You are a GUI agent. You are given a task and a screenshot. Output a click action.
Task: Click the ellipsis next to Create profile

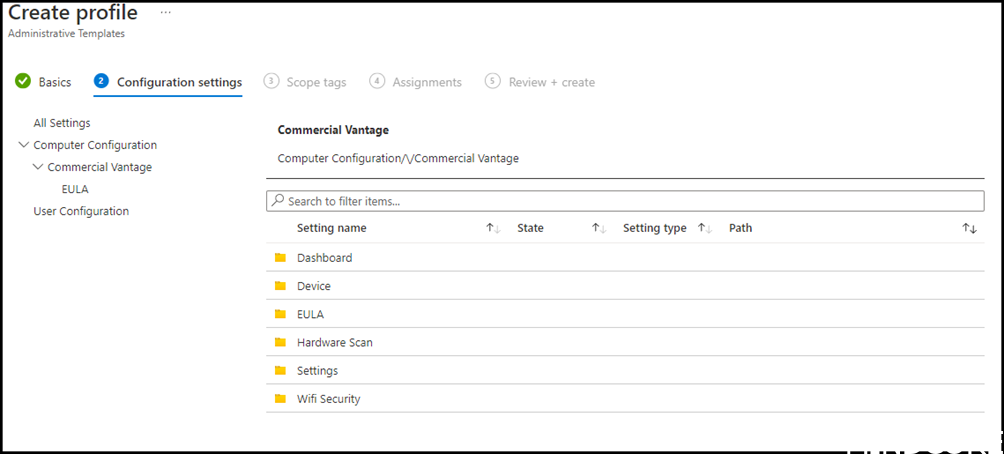(x=166, y=13)
